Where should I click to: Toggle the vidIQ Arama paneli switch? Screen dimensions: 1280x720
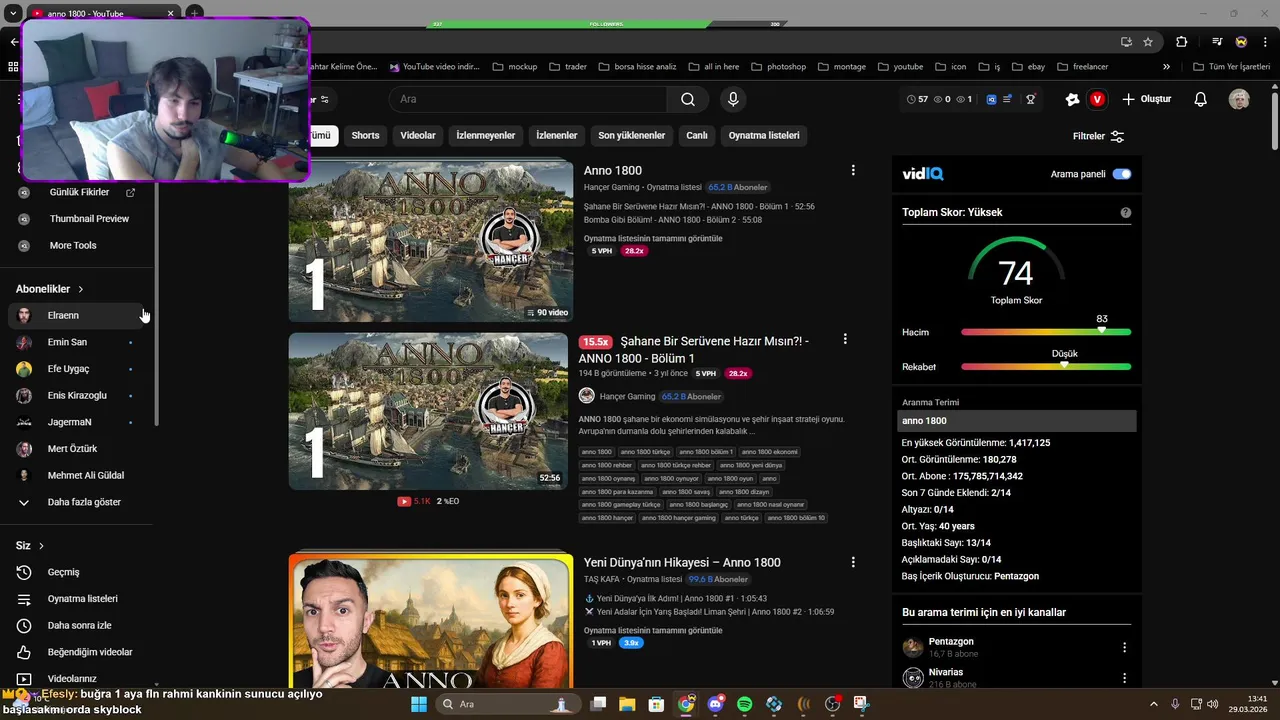click(1122, 174)
